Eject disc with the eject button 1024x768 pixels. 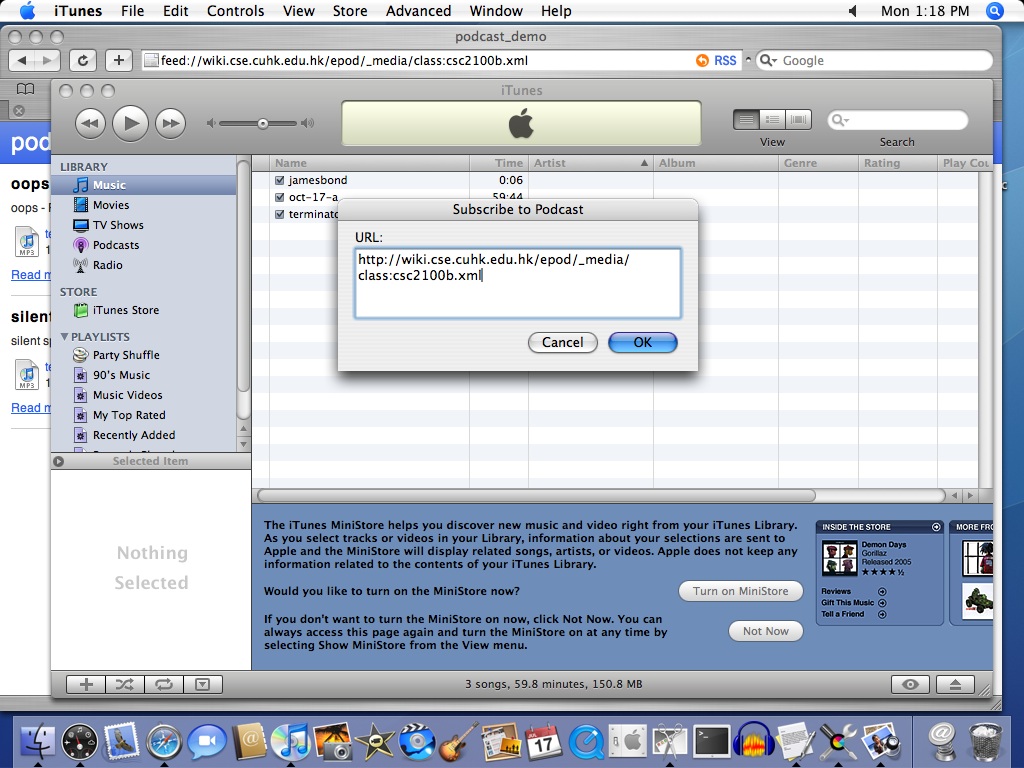955,684
